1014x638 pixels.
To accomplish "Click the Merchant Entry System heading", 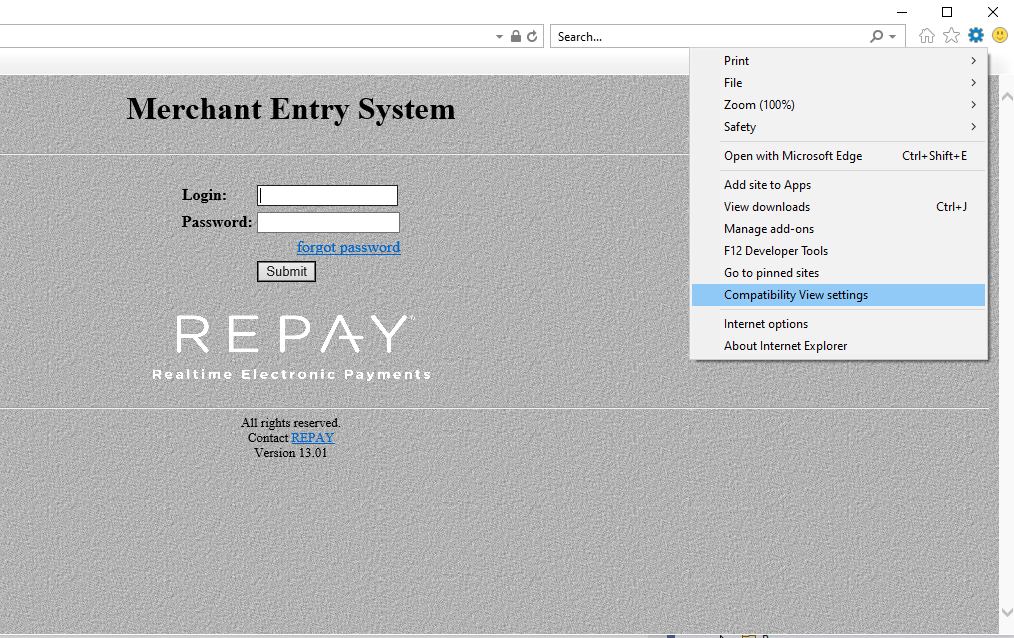I will (x=291, y=109).
